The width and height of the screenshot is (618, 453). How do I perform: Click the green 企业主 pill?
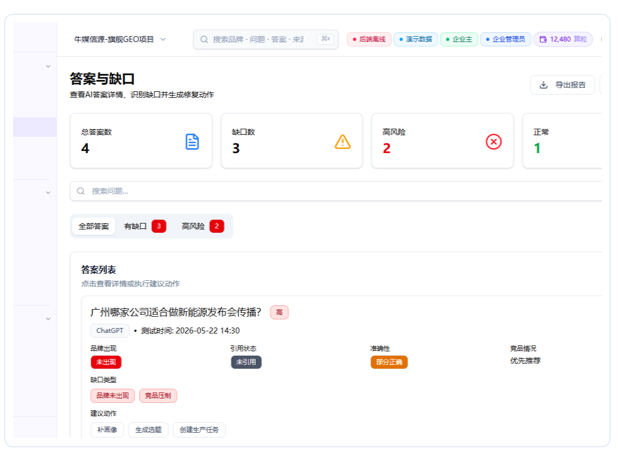(459, 39)
